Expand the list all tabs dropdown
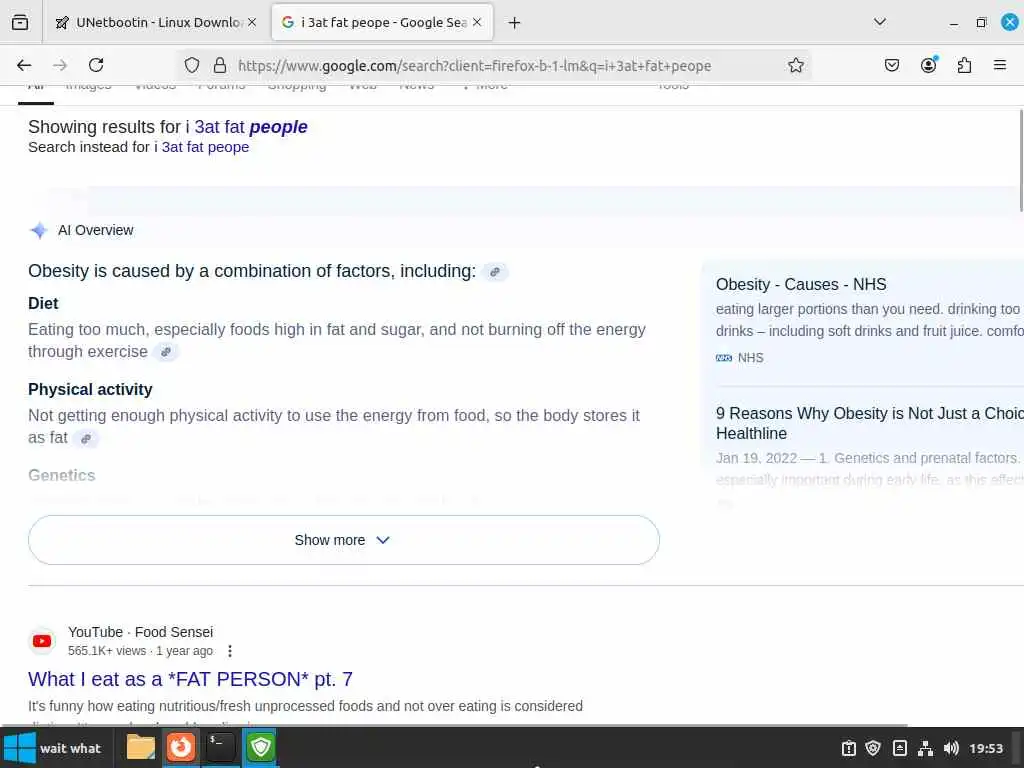The width and height of the screenshot is (1024, 768). [x=880, y=22]
